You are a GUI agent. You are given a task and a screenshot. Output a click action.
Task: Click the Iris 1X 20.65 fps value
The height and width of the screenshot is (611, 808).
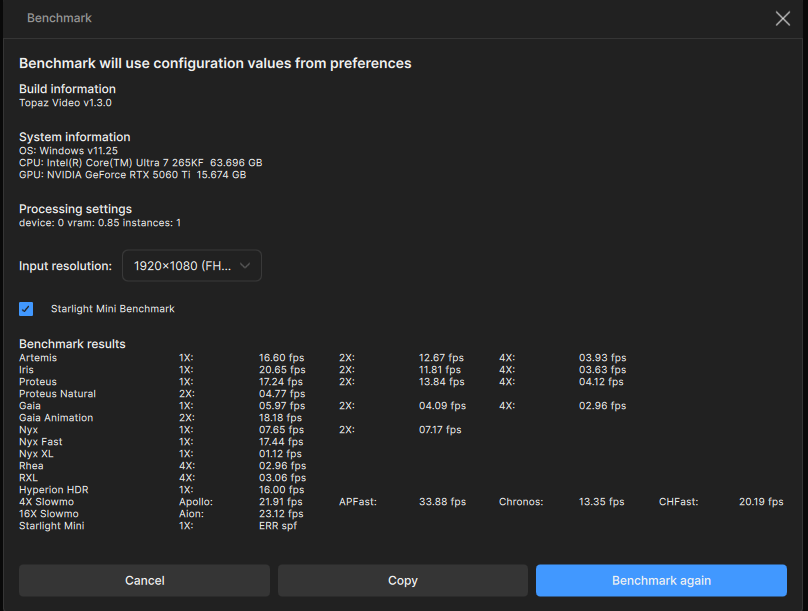281,370
